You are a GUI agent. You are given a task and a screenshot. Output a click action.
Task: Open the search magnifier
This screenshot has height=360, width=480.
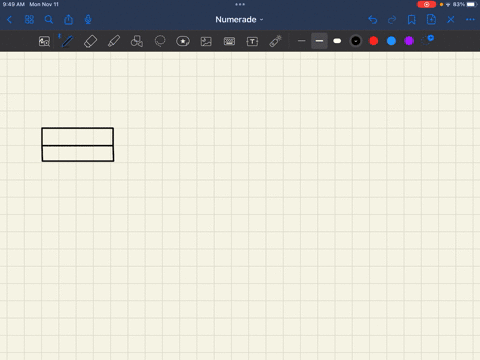click(x=49, y=20)
